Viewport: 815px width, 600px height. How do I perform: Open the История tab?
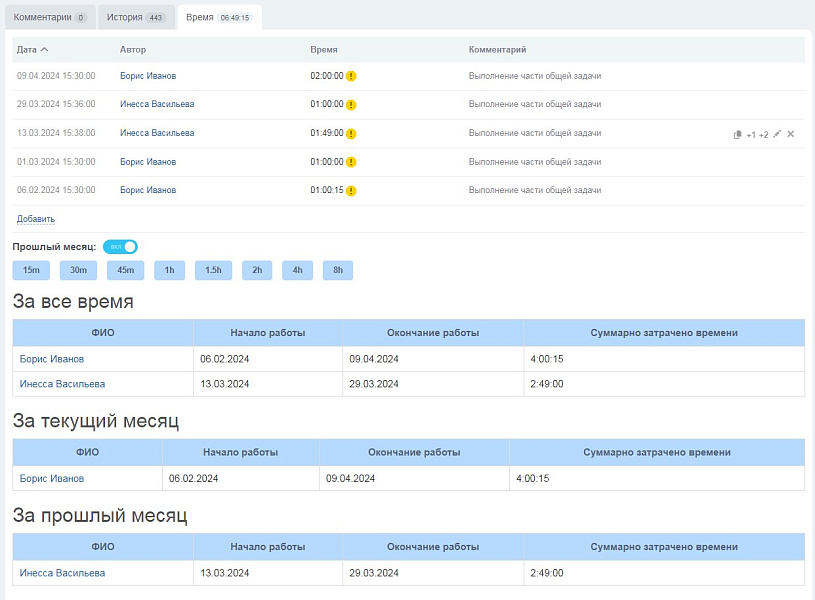(x=134, y=18)
